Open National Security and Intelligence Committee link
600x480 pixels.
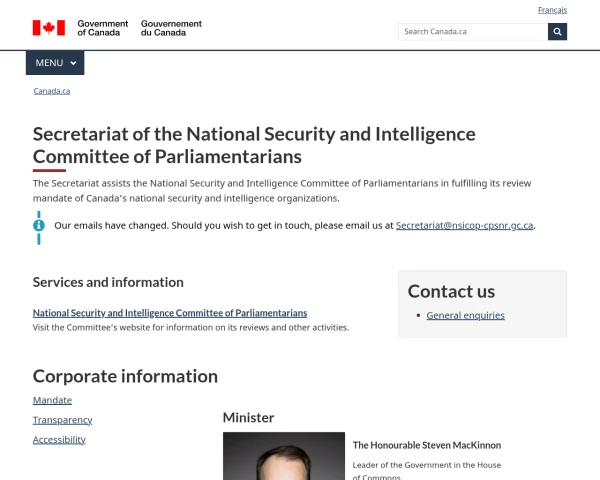point(170,313)
